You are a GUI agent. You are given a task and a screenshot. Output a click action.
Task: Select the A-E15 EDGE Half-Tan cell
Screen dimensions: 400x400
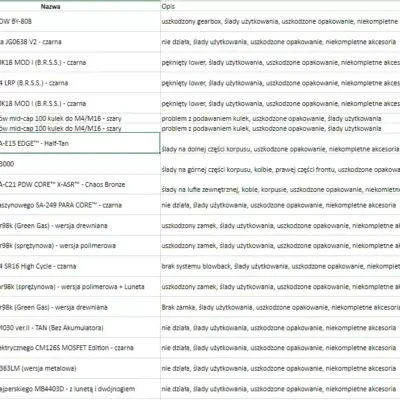point(80,143)
